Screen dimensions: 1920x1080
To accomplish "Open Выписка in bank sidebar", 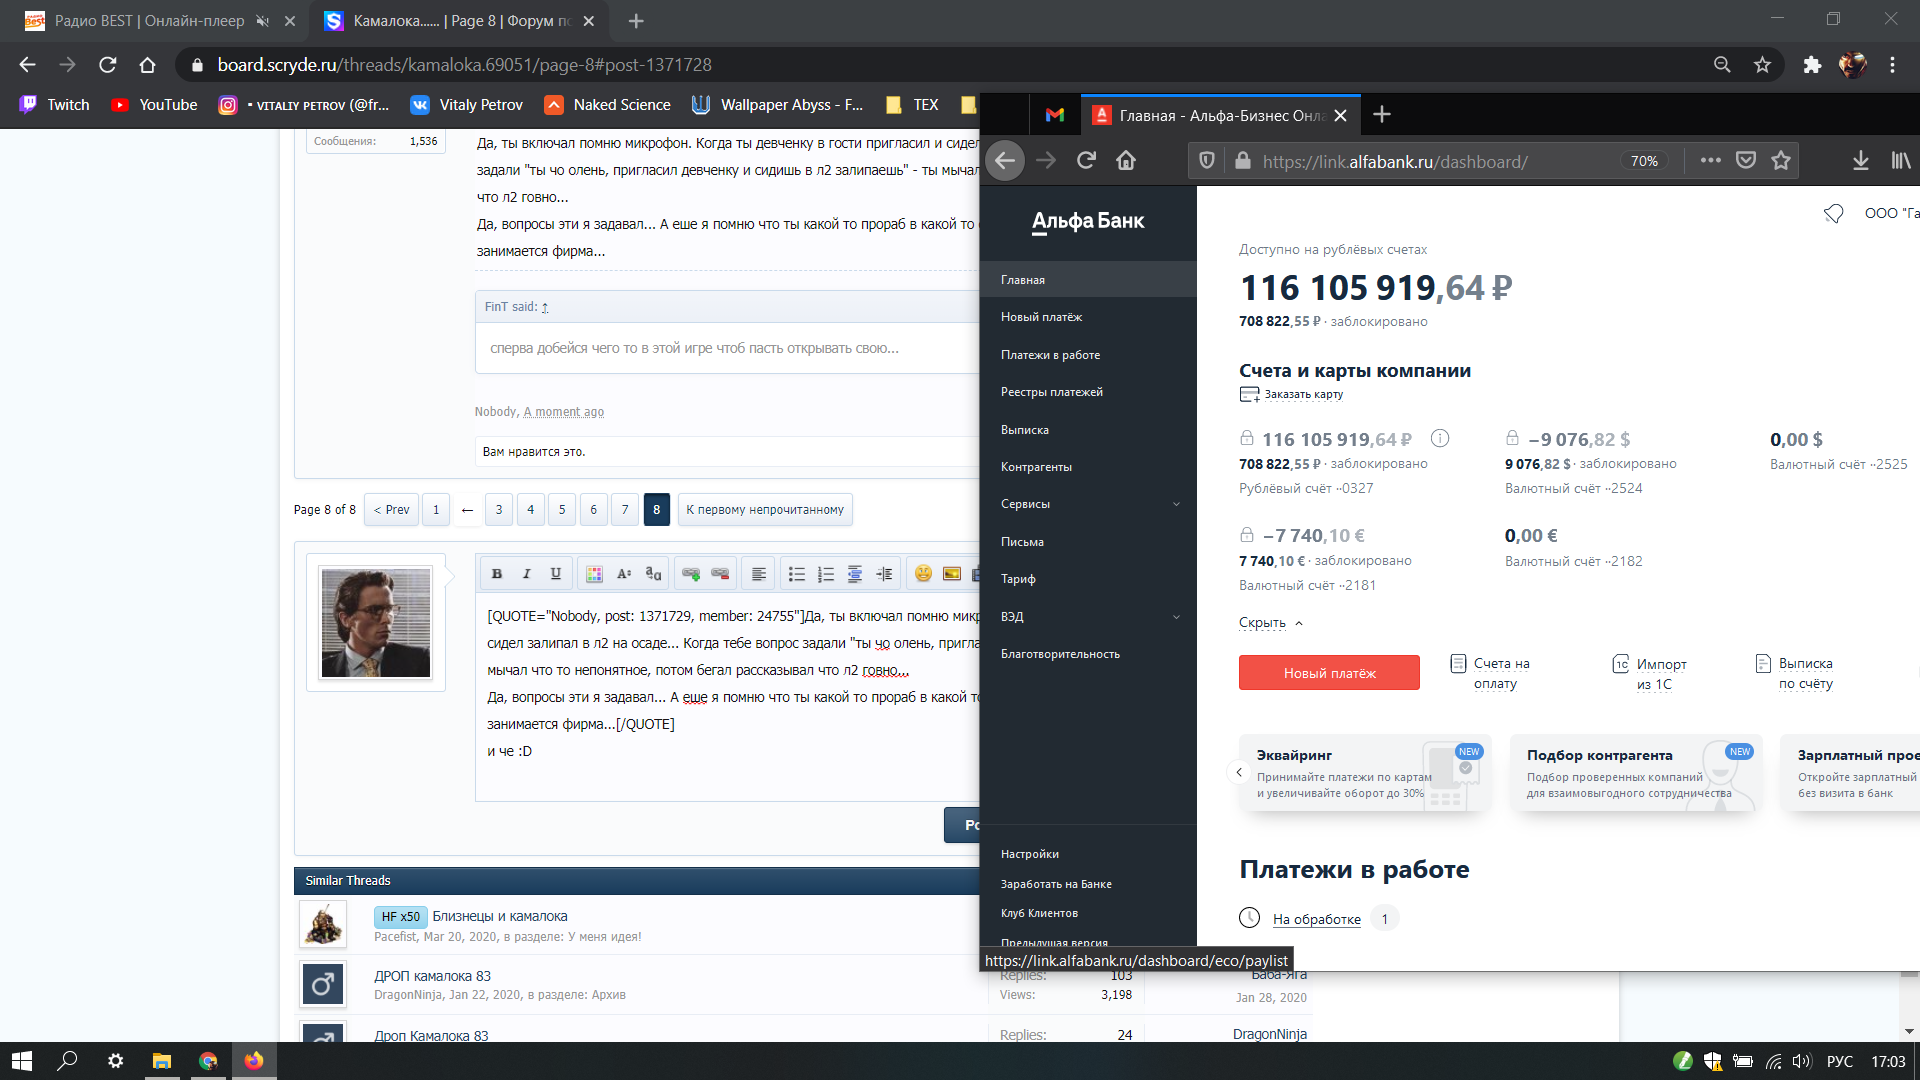I will pyautogui.click(x=1025, y=430).
